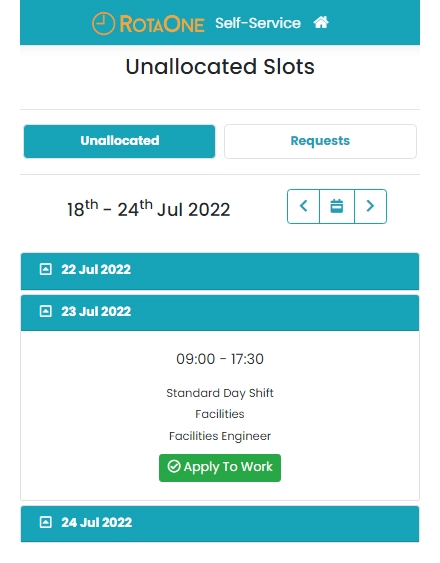The height and width of the screenshot is (563, 440).
Task: Switch to the Requests tab
Action: point(320,141)
